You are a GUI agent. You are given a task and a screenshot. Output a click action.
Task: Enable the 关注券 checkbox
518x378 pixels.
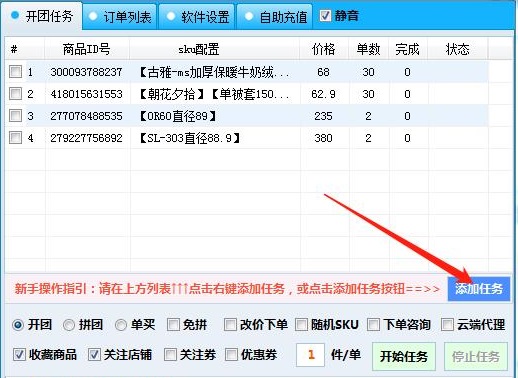(x=170, y=355)
